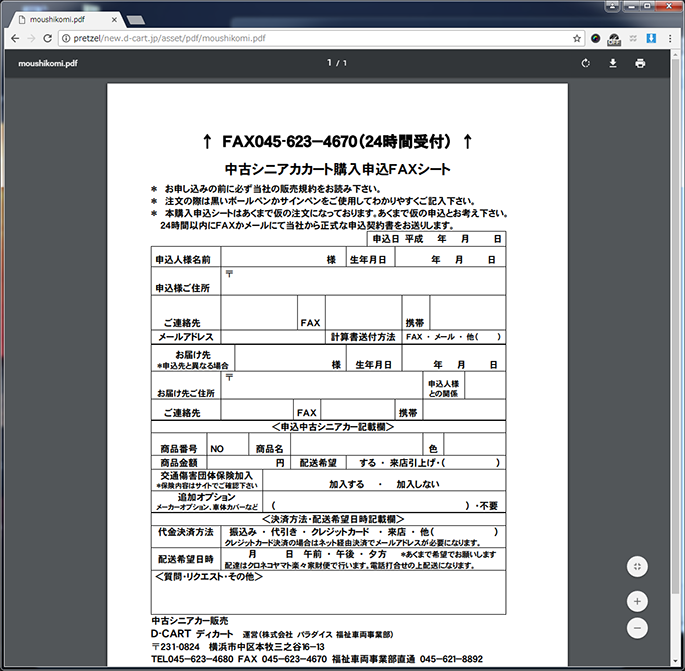685x671 pixels.
Task: Close the moushikomi.pdf tab
Action: pyautogui.click(x=114, y=20)
